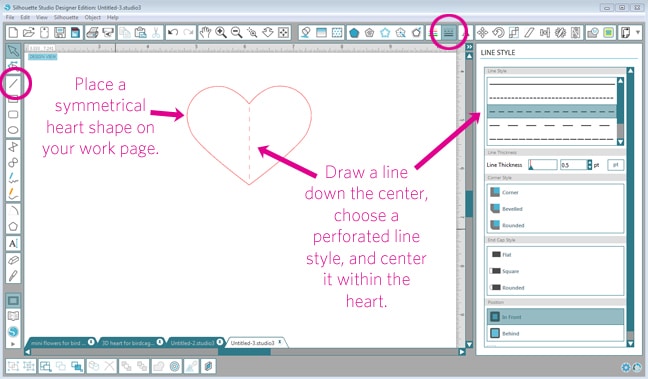This screenshot has height=379, width=648.
Task: Open the File menu
Action: coord(10,17)
